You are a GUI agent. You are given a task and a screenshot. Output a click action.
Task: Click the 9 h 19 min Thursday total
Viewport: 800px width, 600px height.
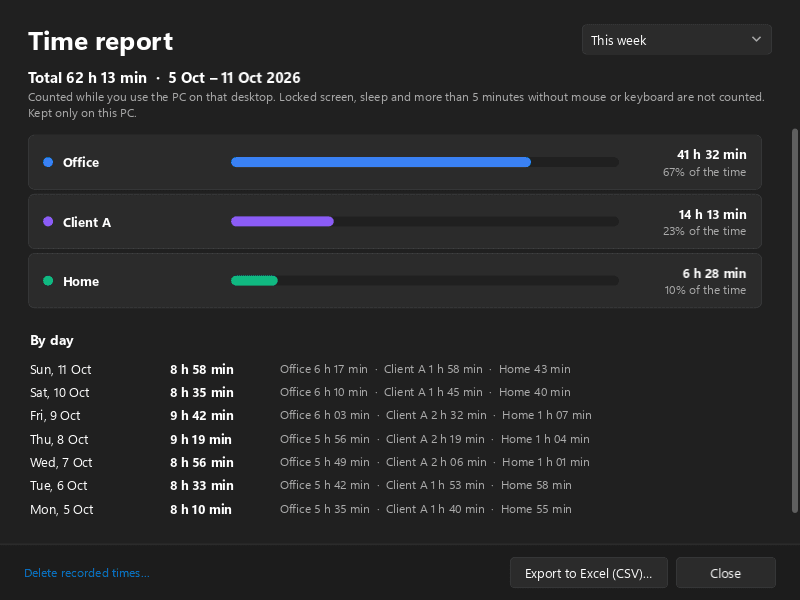(201, 439)
